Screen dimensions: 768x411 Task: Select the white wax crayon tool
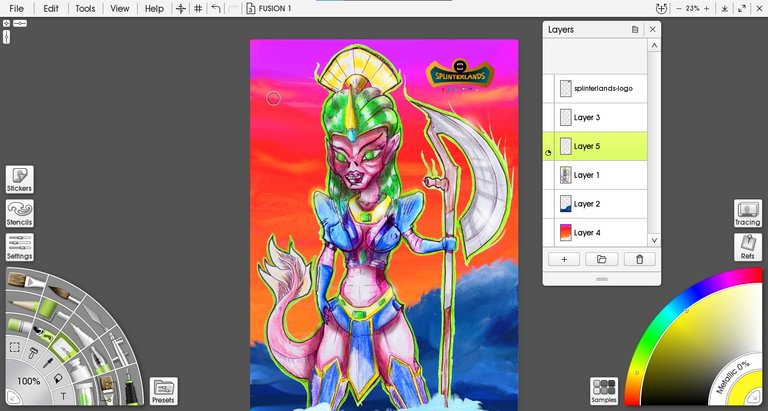pos(81,334)
